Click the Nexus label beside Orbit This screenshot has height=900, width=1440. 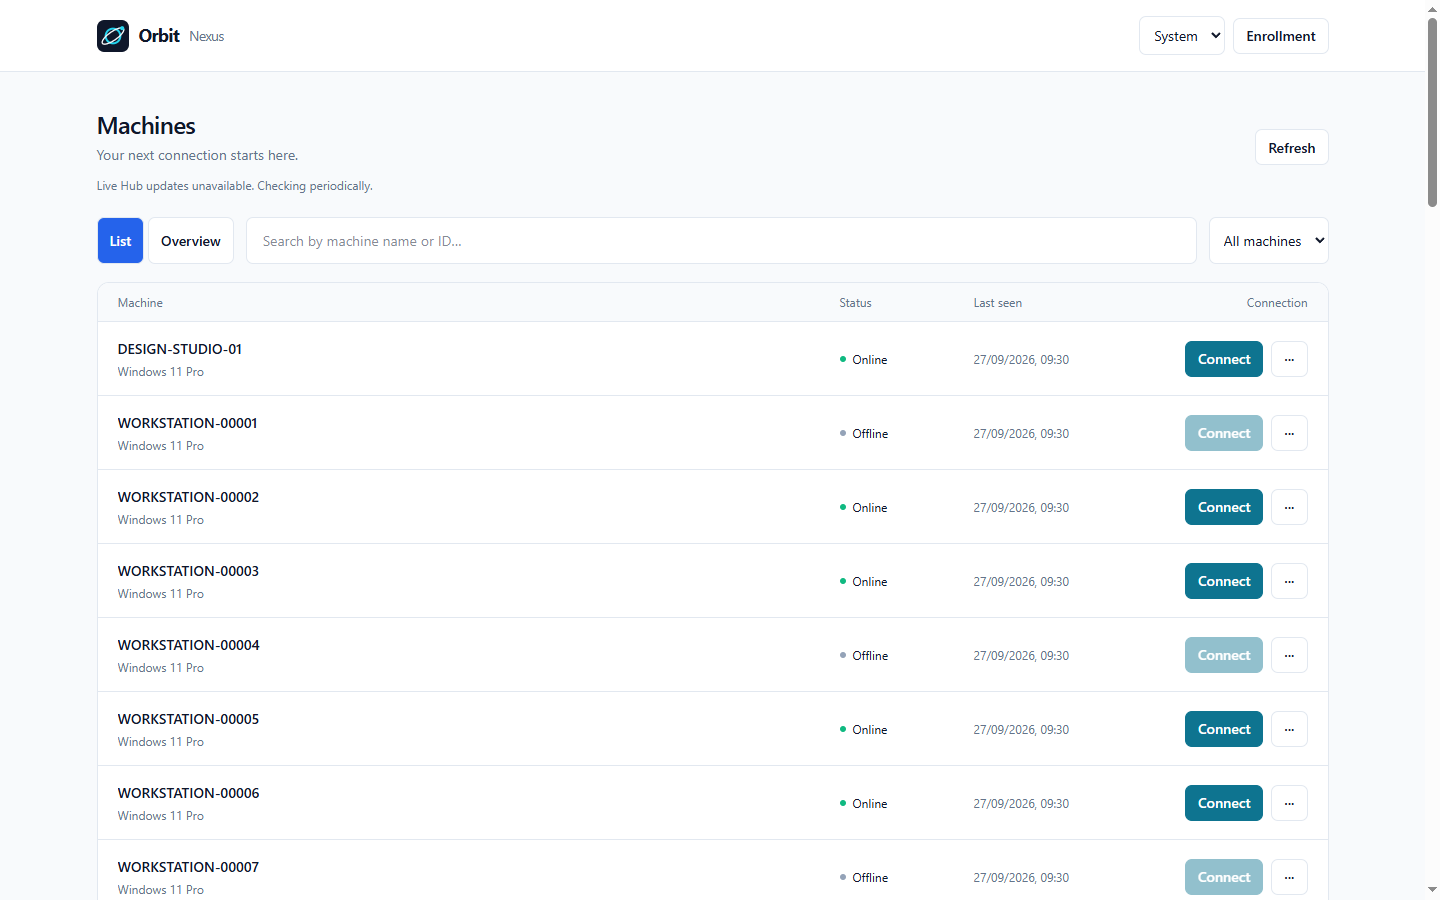(207, 37)
